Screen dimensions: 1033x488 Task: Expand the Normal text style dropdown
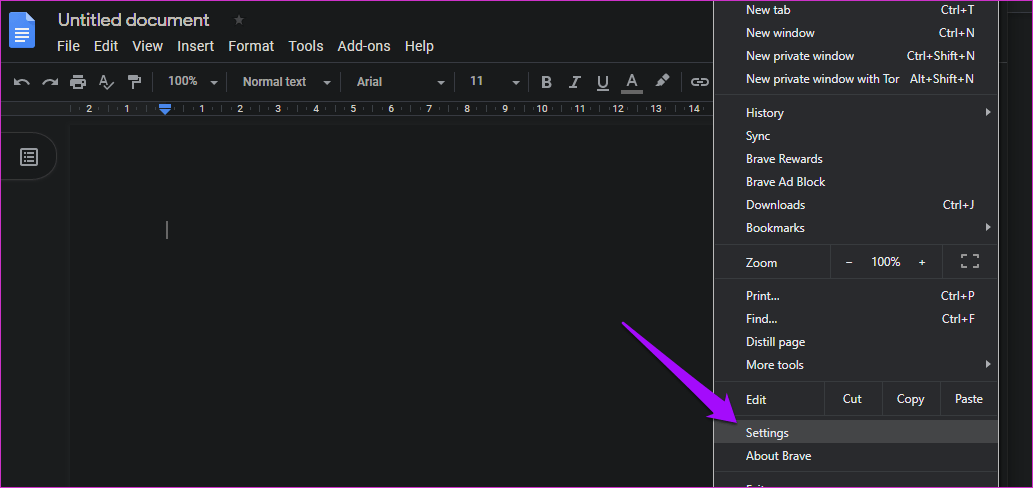283,82
